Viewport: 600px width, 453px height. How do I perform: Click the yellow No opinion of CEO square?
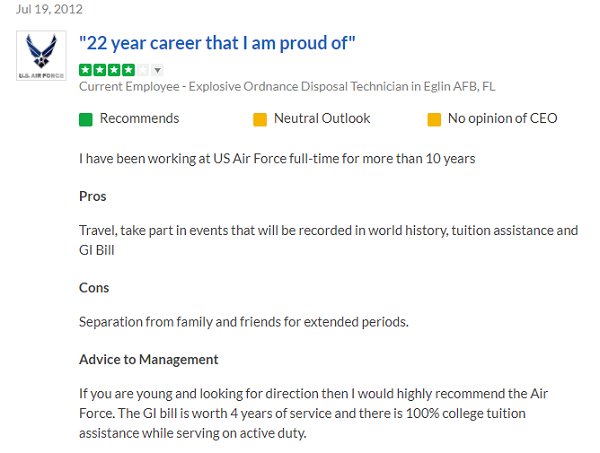point(434,119)
